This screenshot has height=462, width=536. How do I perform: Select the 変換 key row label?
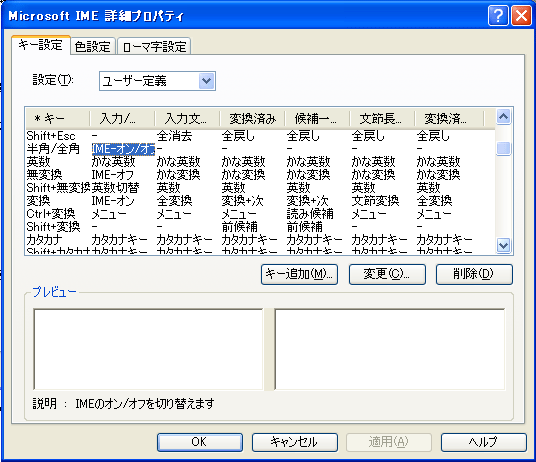click(38, 201)
